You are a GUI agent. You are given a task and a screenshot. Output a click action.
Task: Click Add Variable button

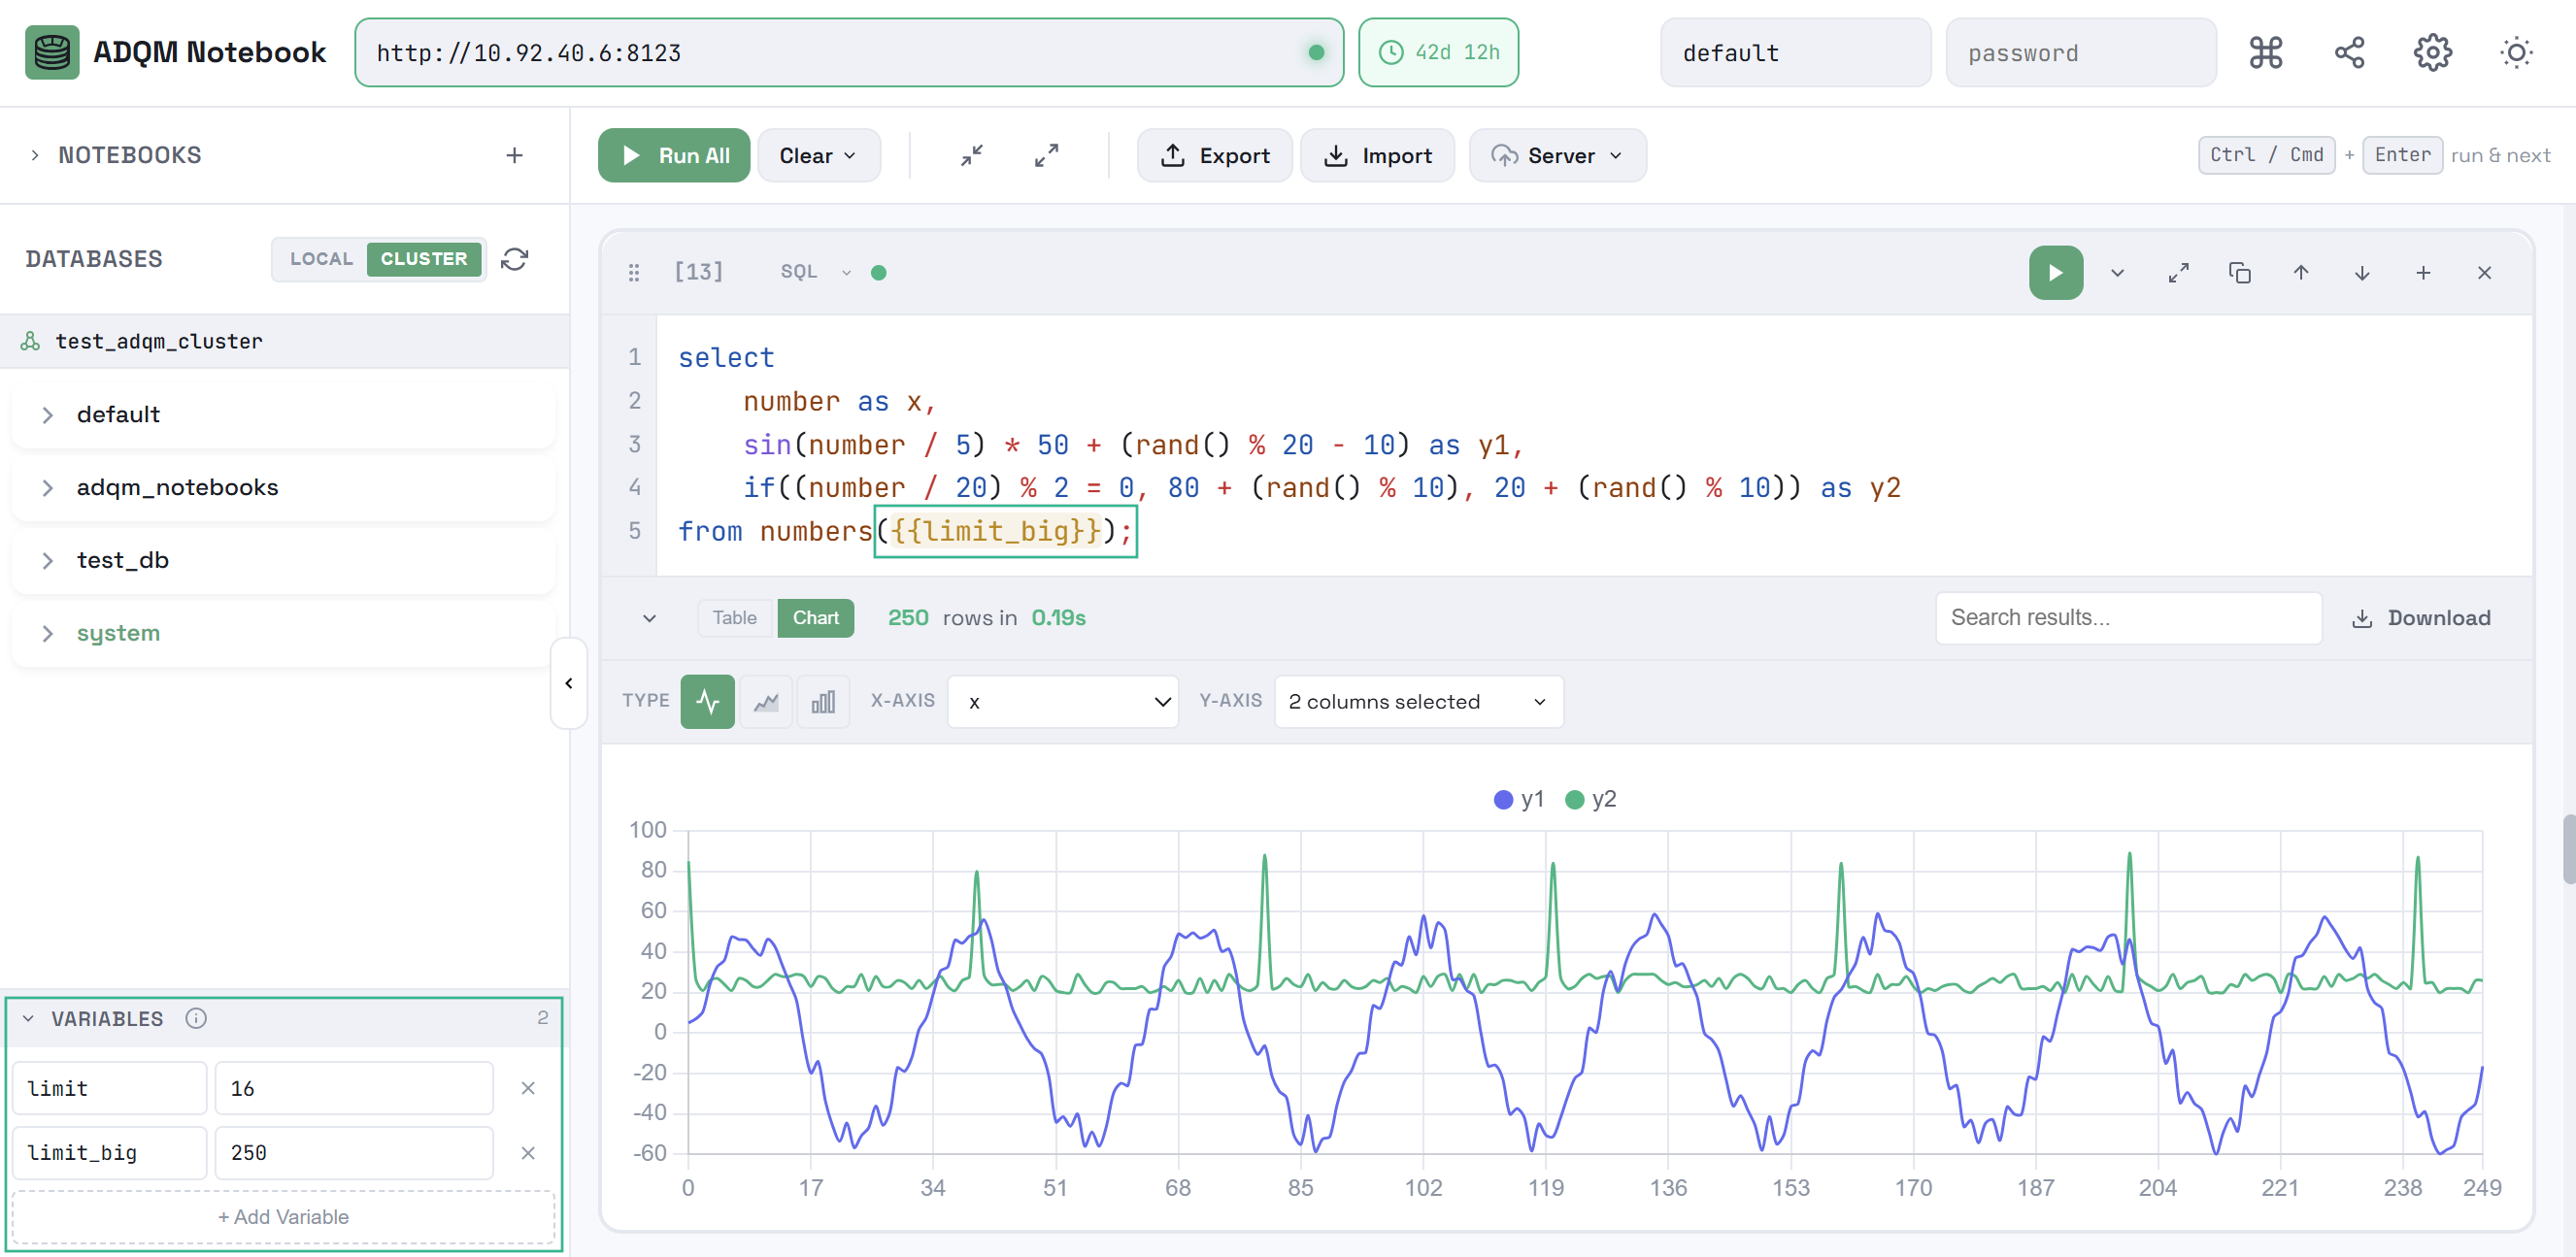tap(283, 1216)
